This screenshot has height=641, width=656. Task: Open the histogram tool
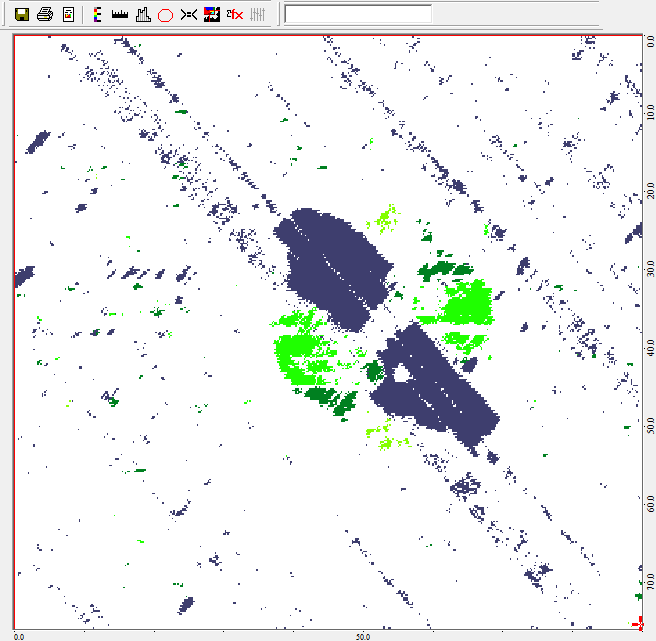(x=142, y=14)
